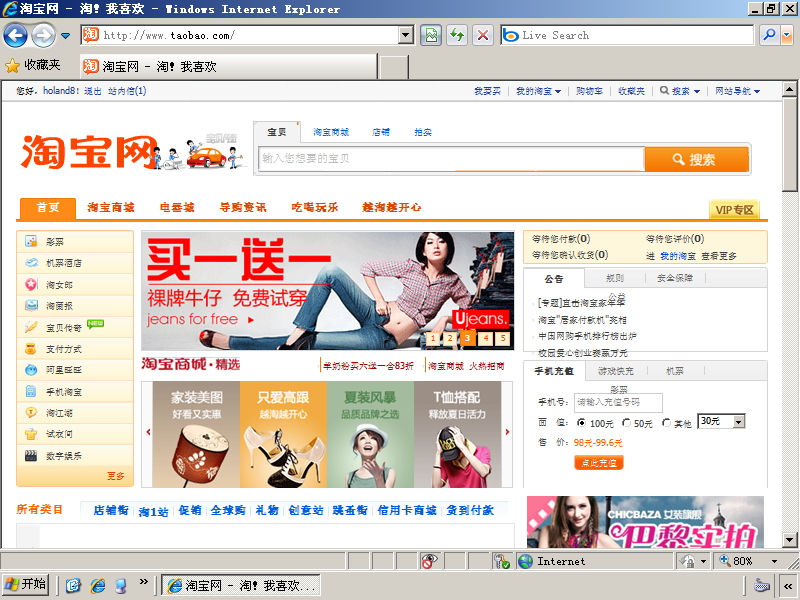Select the 50元 face value radio
The height and width of the screenshot is (600, 800).
coord(626,423)
